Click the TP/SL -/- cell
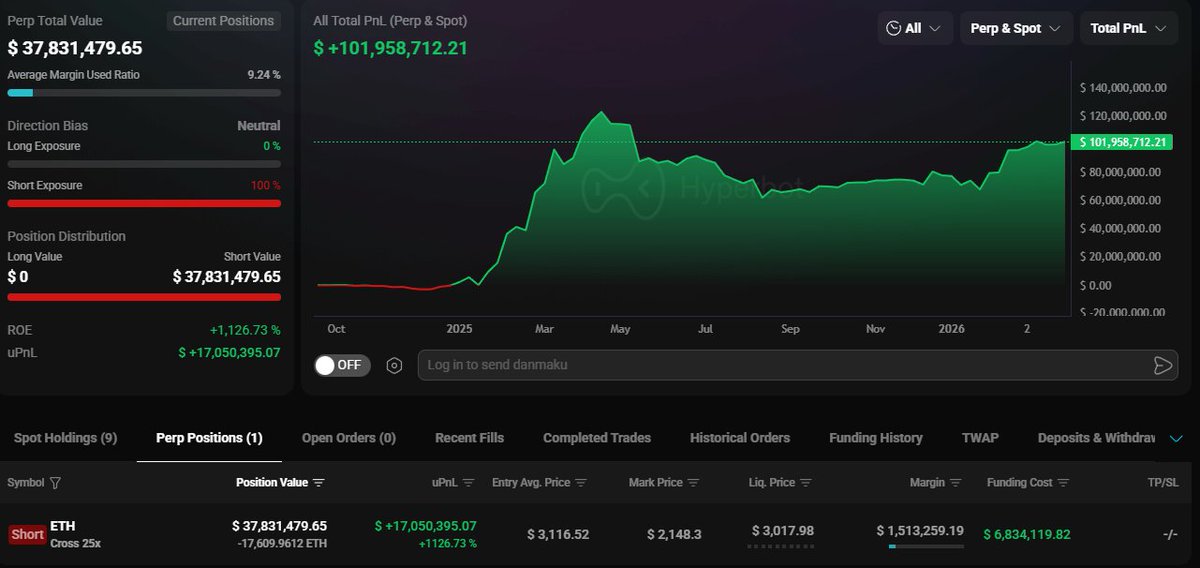Viewport: 1200px width, 568px height. pyautogui.click(x=1170, y=535)
